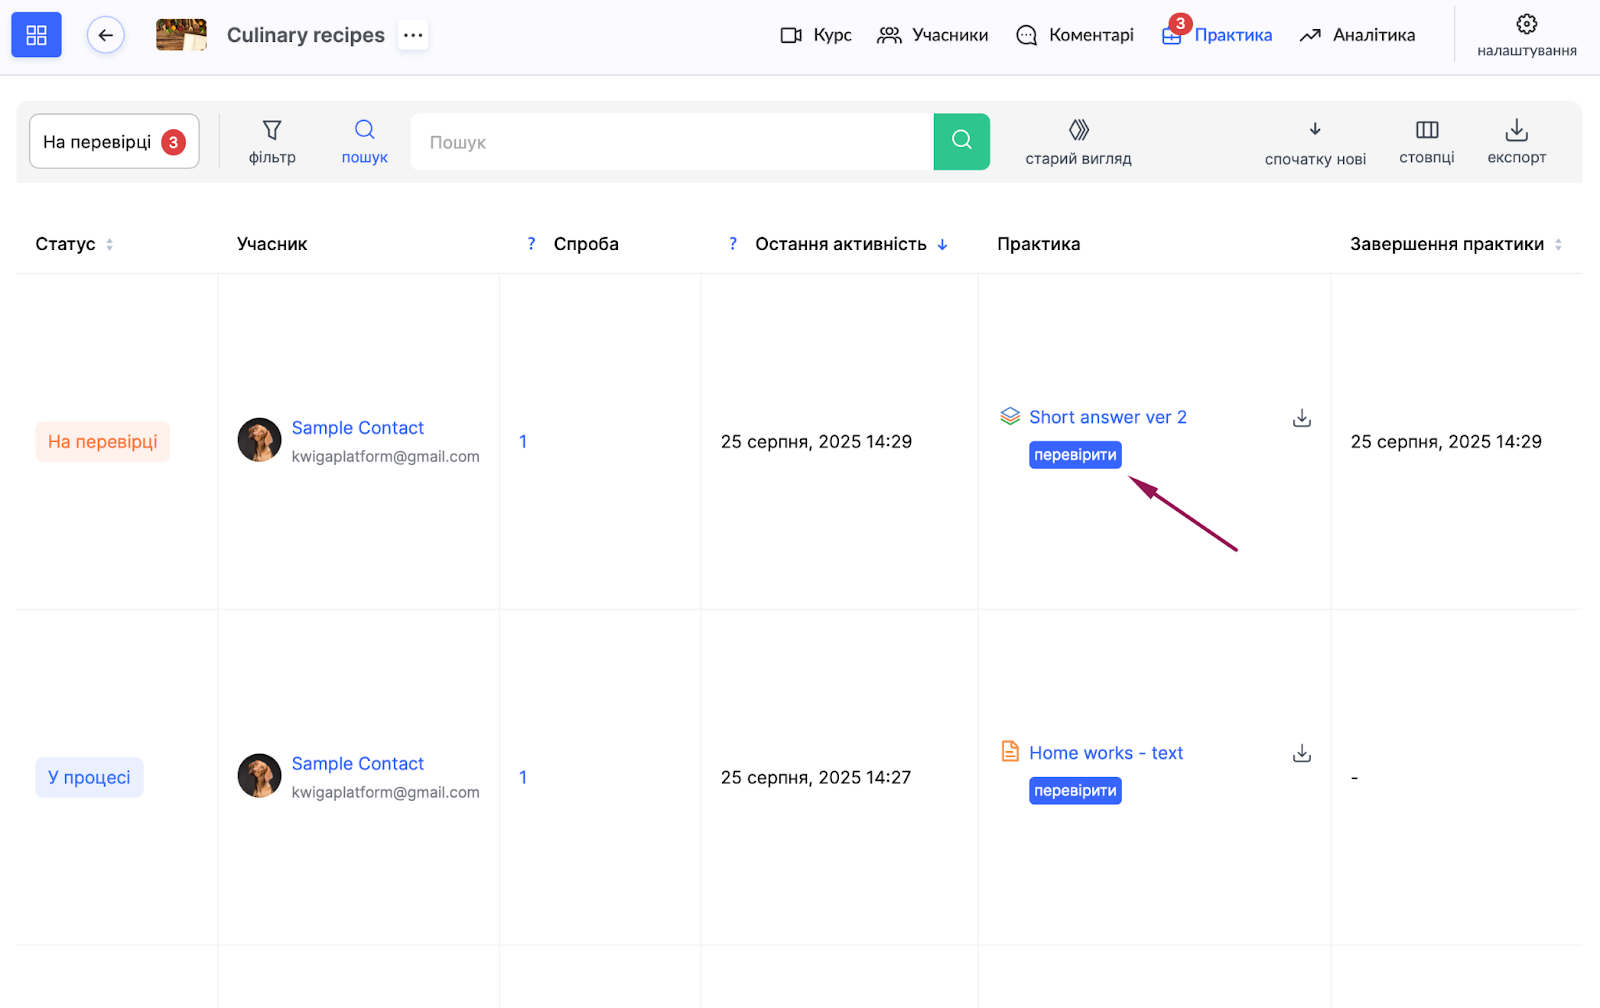The image size is (1600, 1008).
Task: Click into the Пошук search field
Action: pos(671,142)
